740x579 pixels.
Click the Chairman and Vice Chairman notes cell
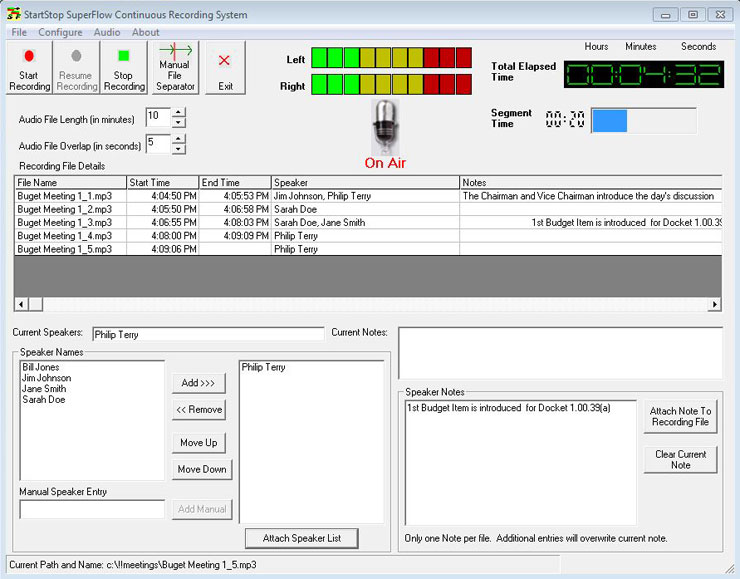coord(591,196)
